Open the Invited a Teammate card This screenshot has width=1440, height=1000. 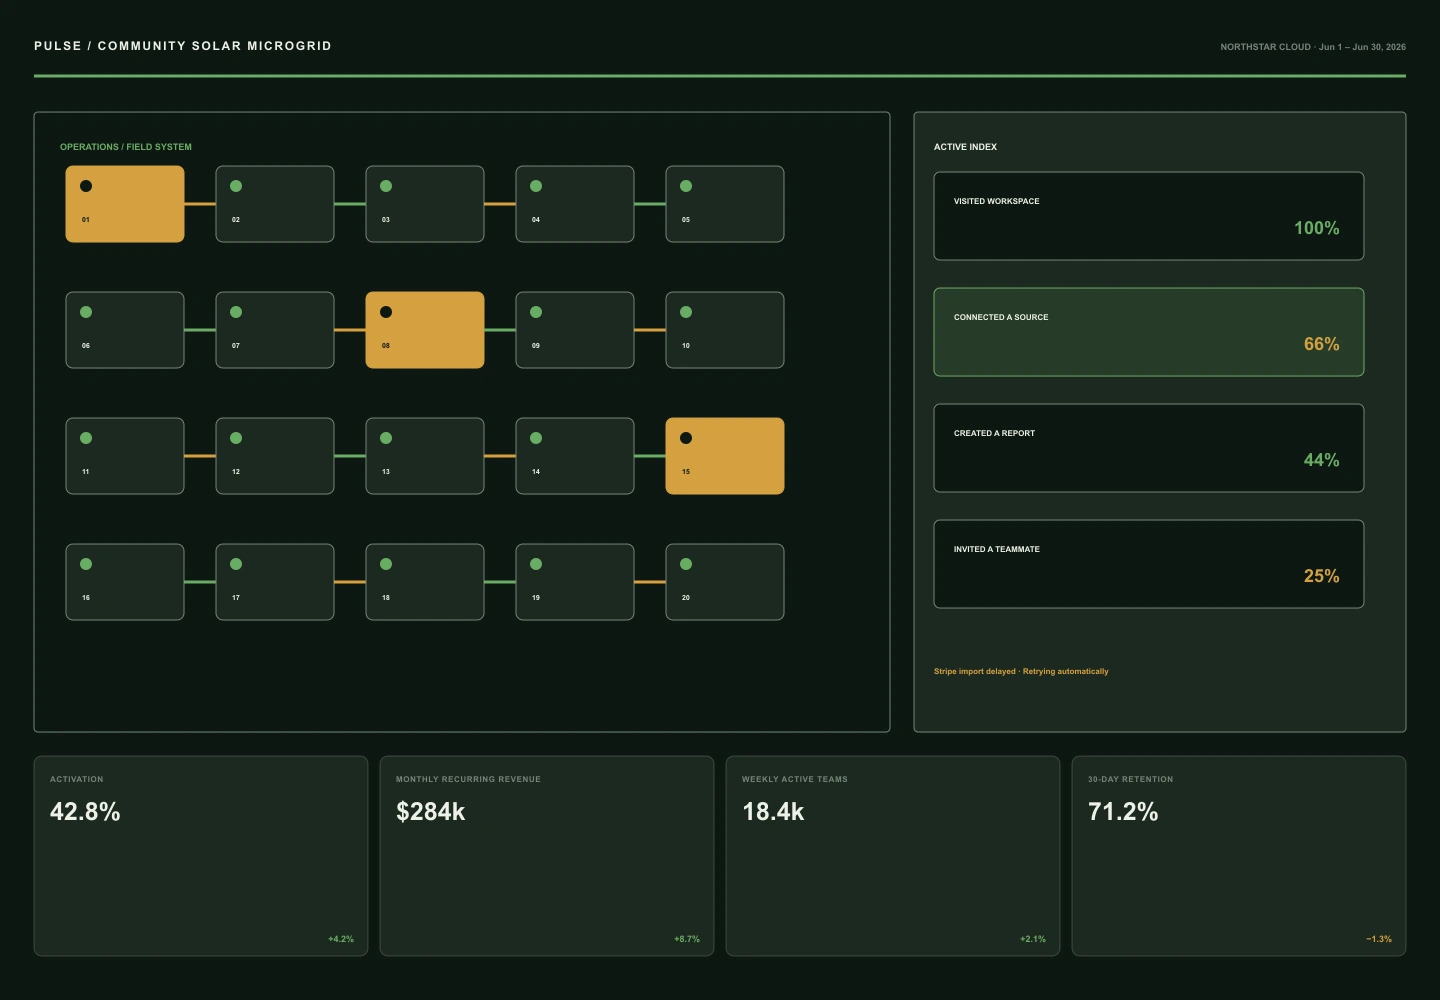coord(1149,564)
